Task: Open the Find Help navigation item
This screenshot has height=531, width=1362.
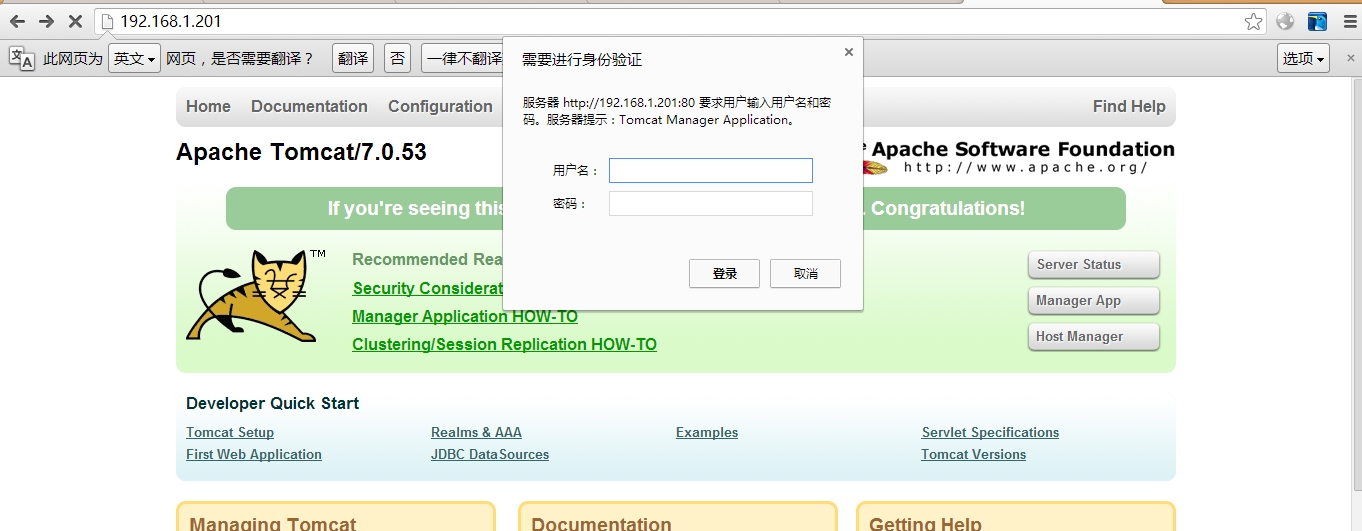Action: tap(1129, 107)
